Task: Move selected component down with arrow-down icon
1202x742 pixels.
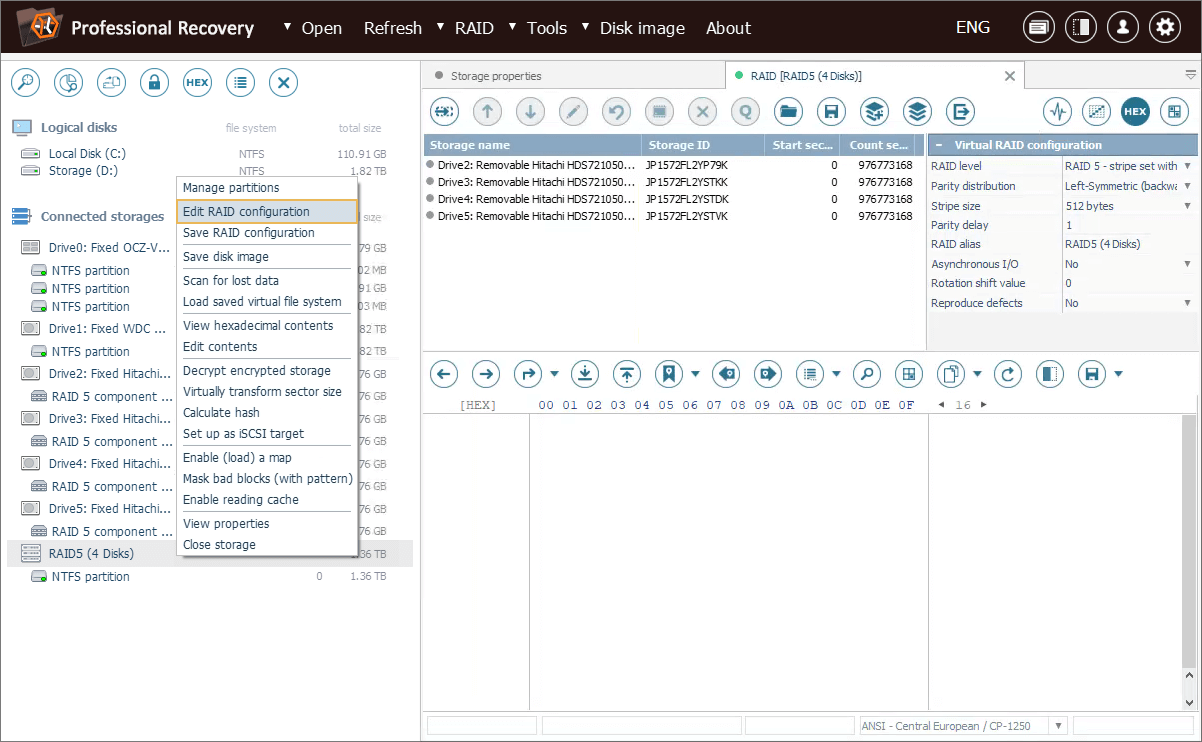Action: point(530,111)
